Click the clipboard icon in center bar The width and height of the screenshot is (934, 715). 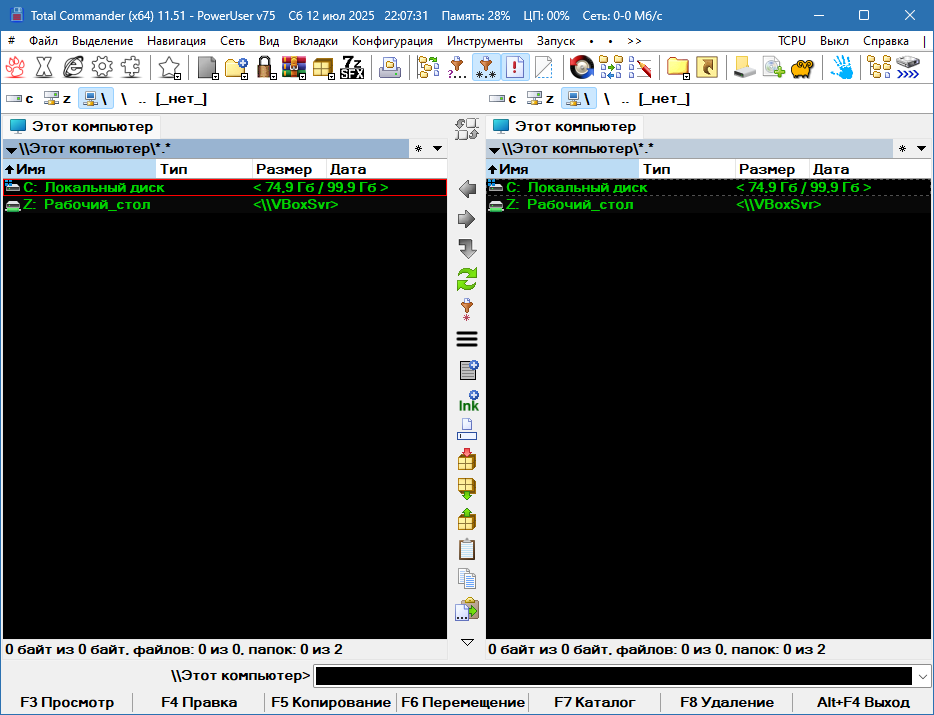click(467, 549)
